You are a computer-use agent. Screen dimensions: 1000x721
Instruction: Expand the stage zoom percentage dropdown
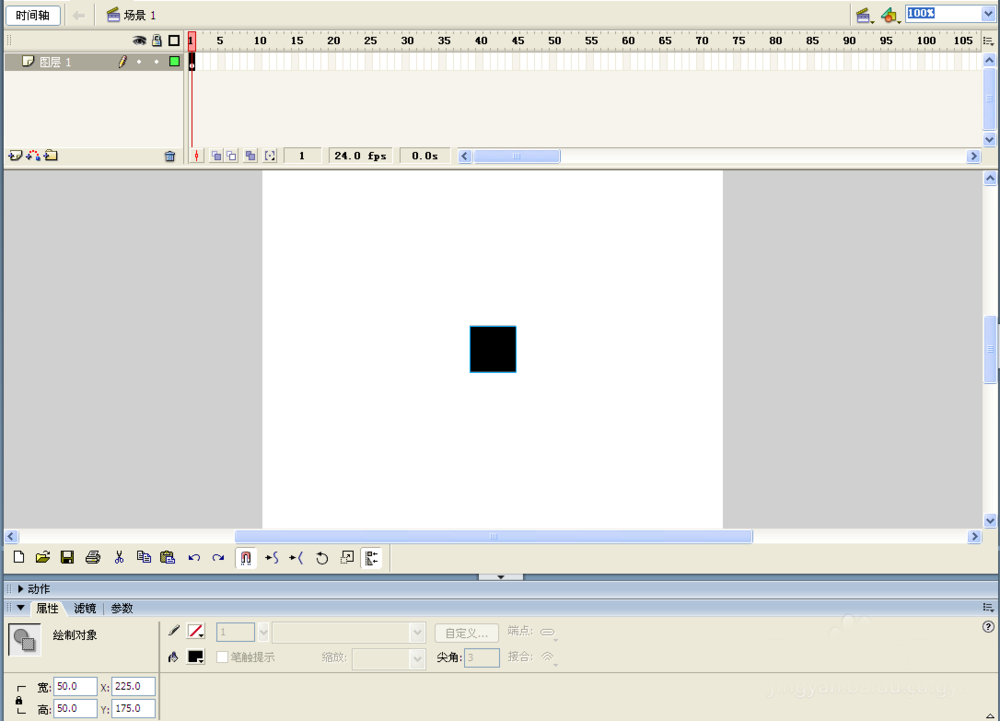[x=988, y=14]
